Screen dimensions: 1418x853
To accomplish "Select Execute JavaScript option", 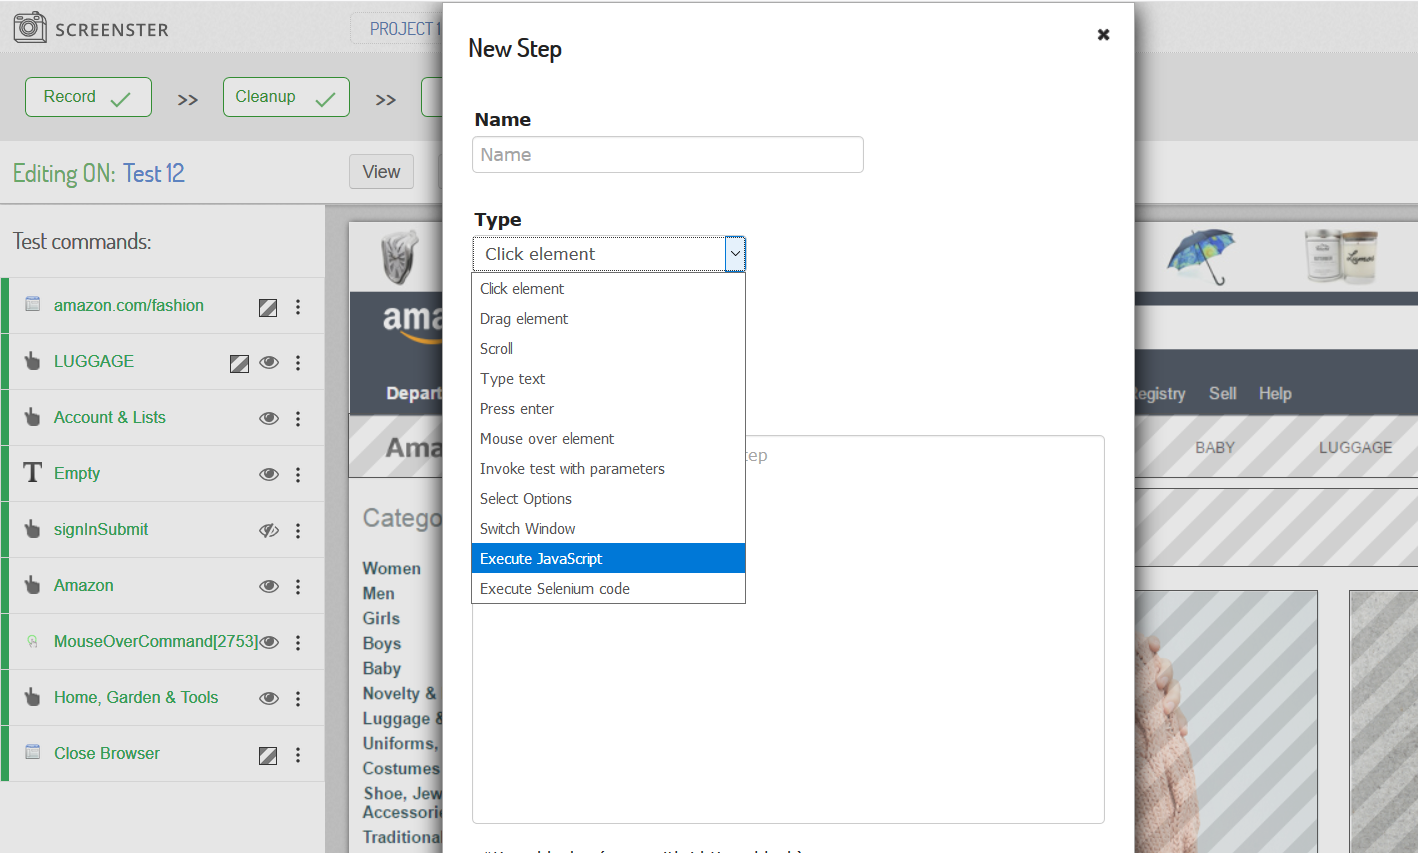I will point(608,558).
